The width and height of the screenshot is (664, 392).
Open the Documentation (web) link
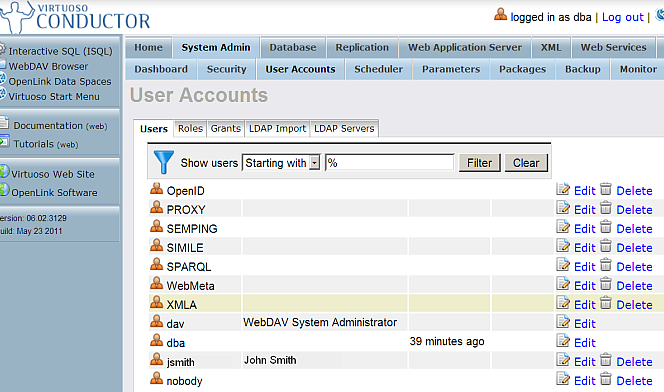pyautogui.click(x=60, y=126)
